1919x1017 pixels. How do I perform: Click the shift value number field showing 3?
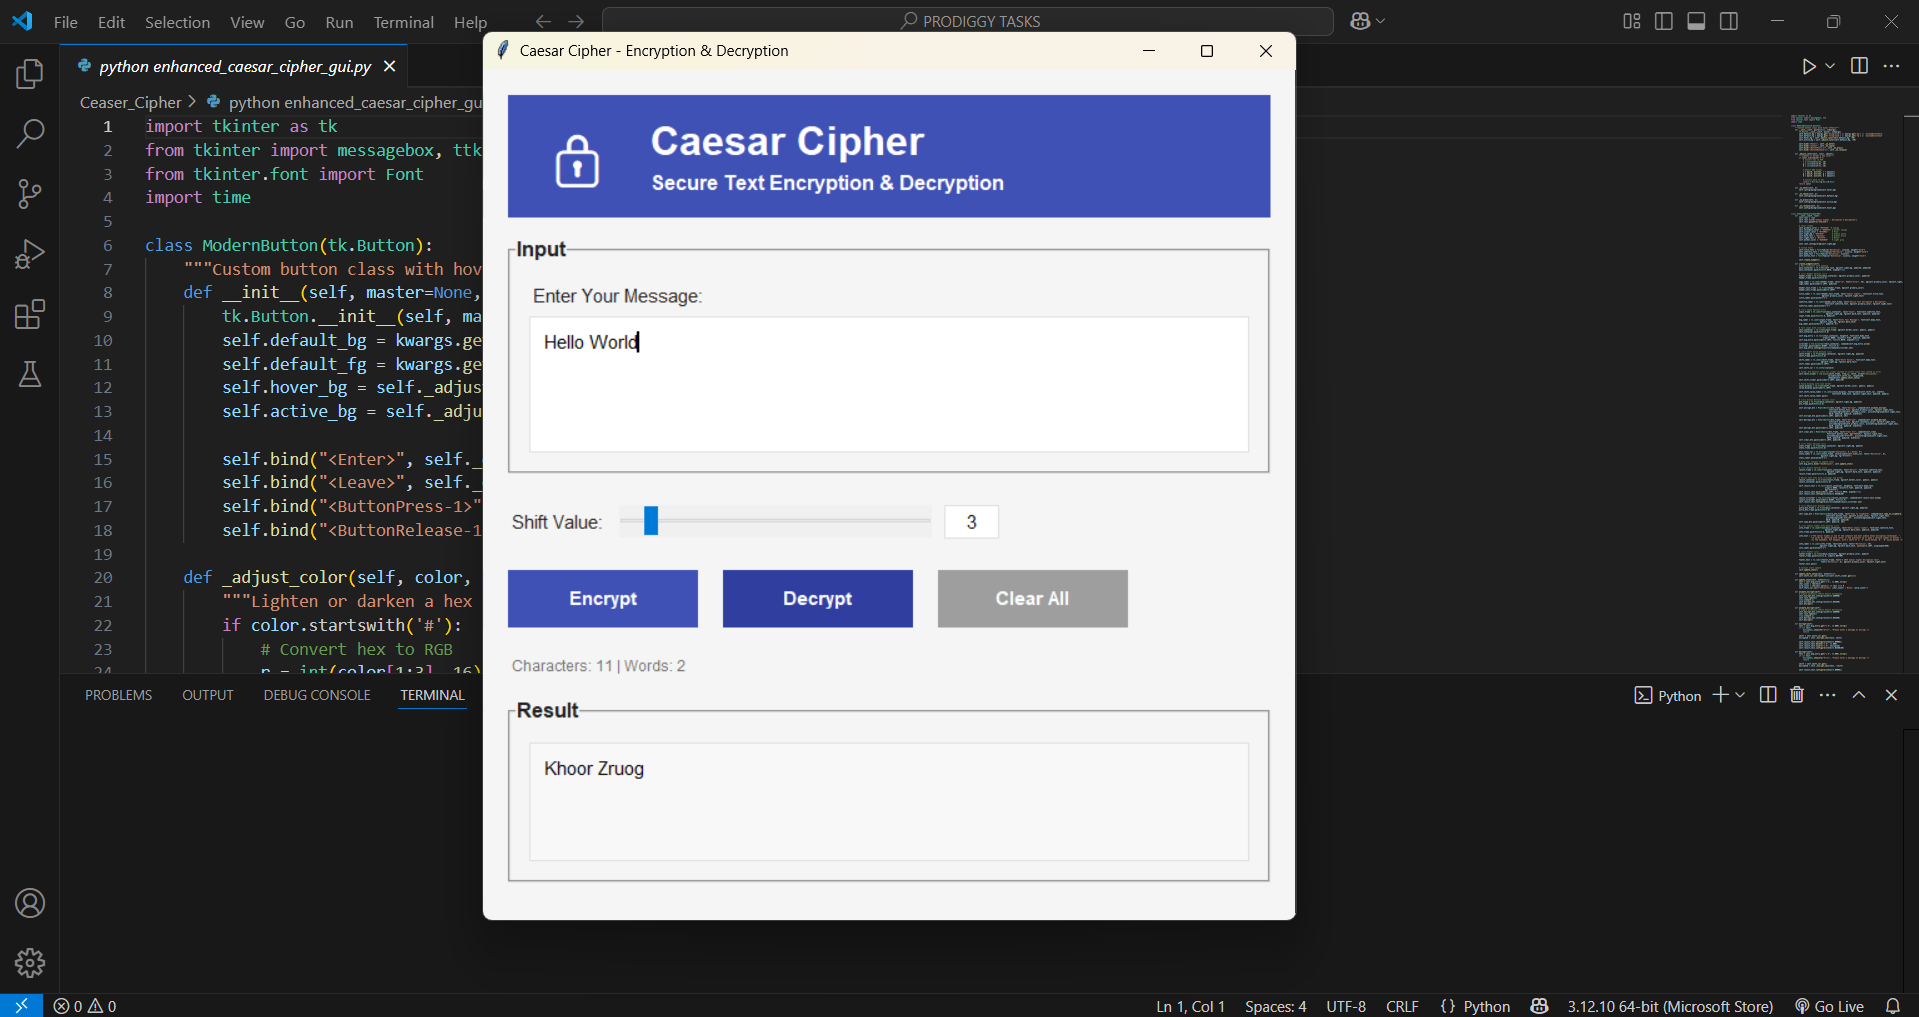point(971,522)
